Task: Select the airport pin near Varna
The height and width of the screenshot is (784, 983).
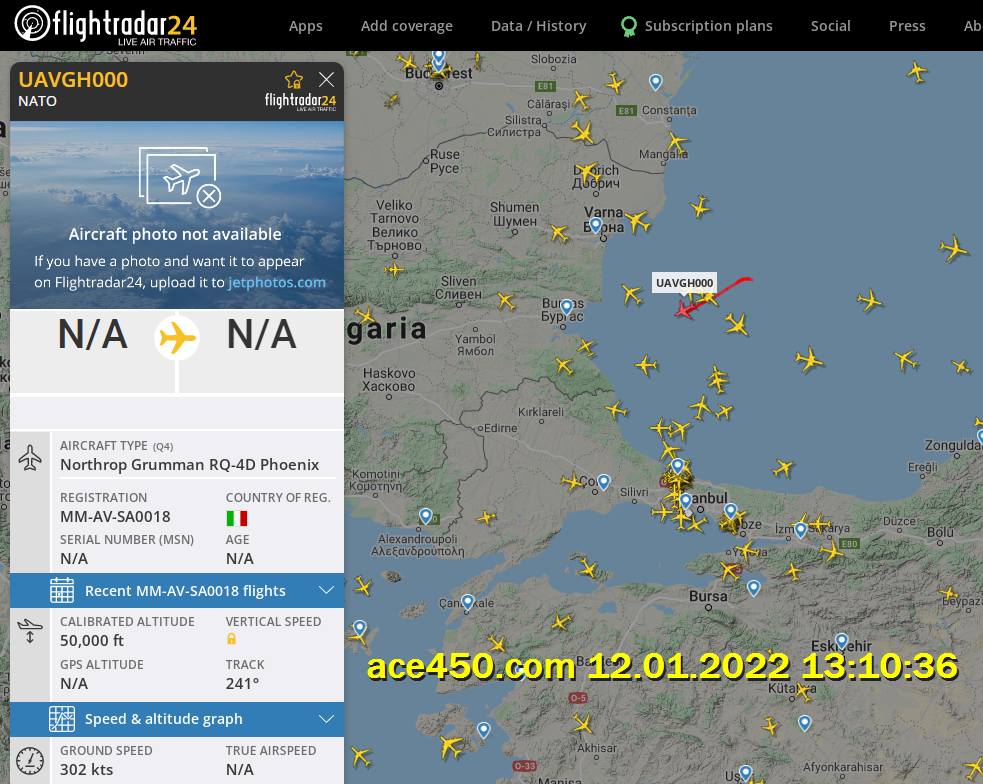Action: [596, 224]
